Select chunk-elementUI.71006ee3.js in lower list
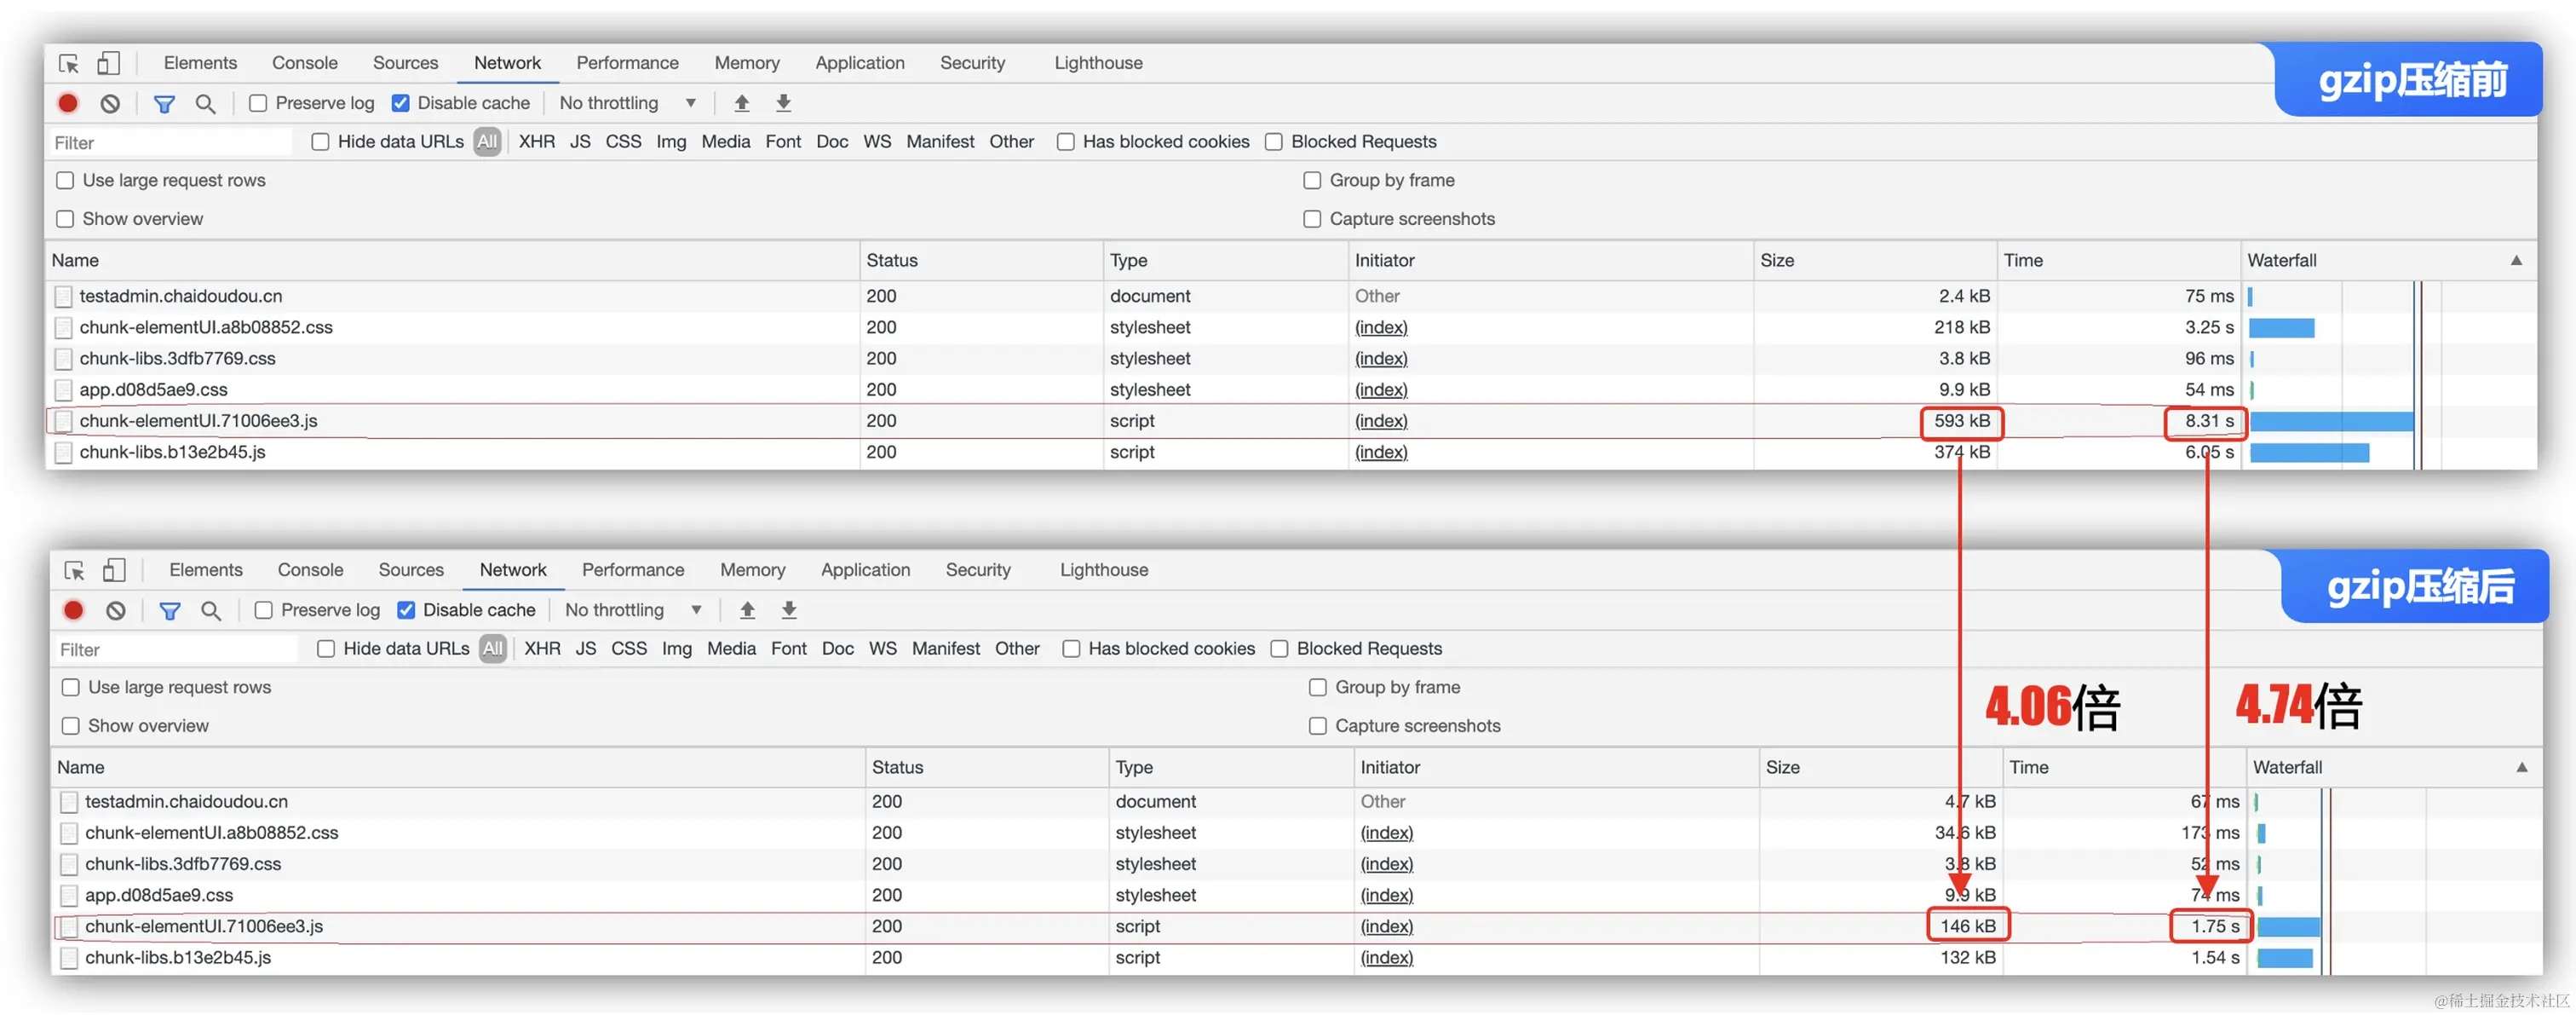Image resolution: width=2576 pixels, height=1015 pixels. click(204, 927)
